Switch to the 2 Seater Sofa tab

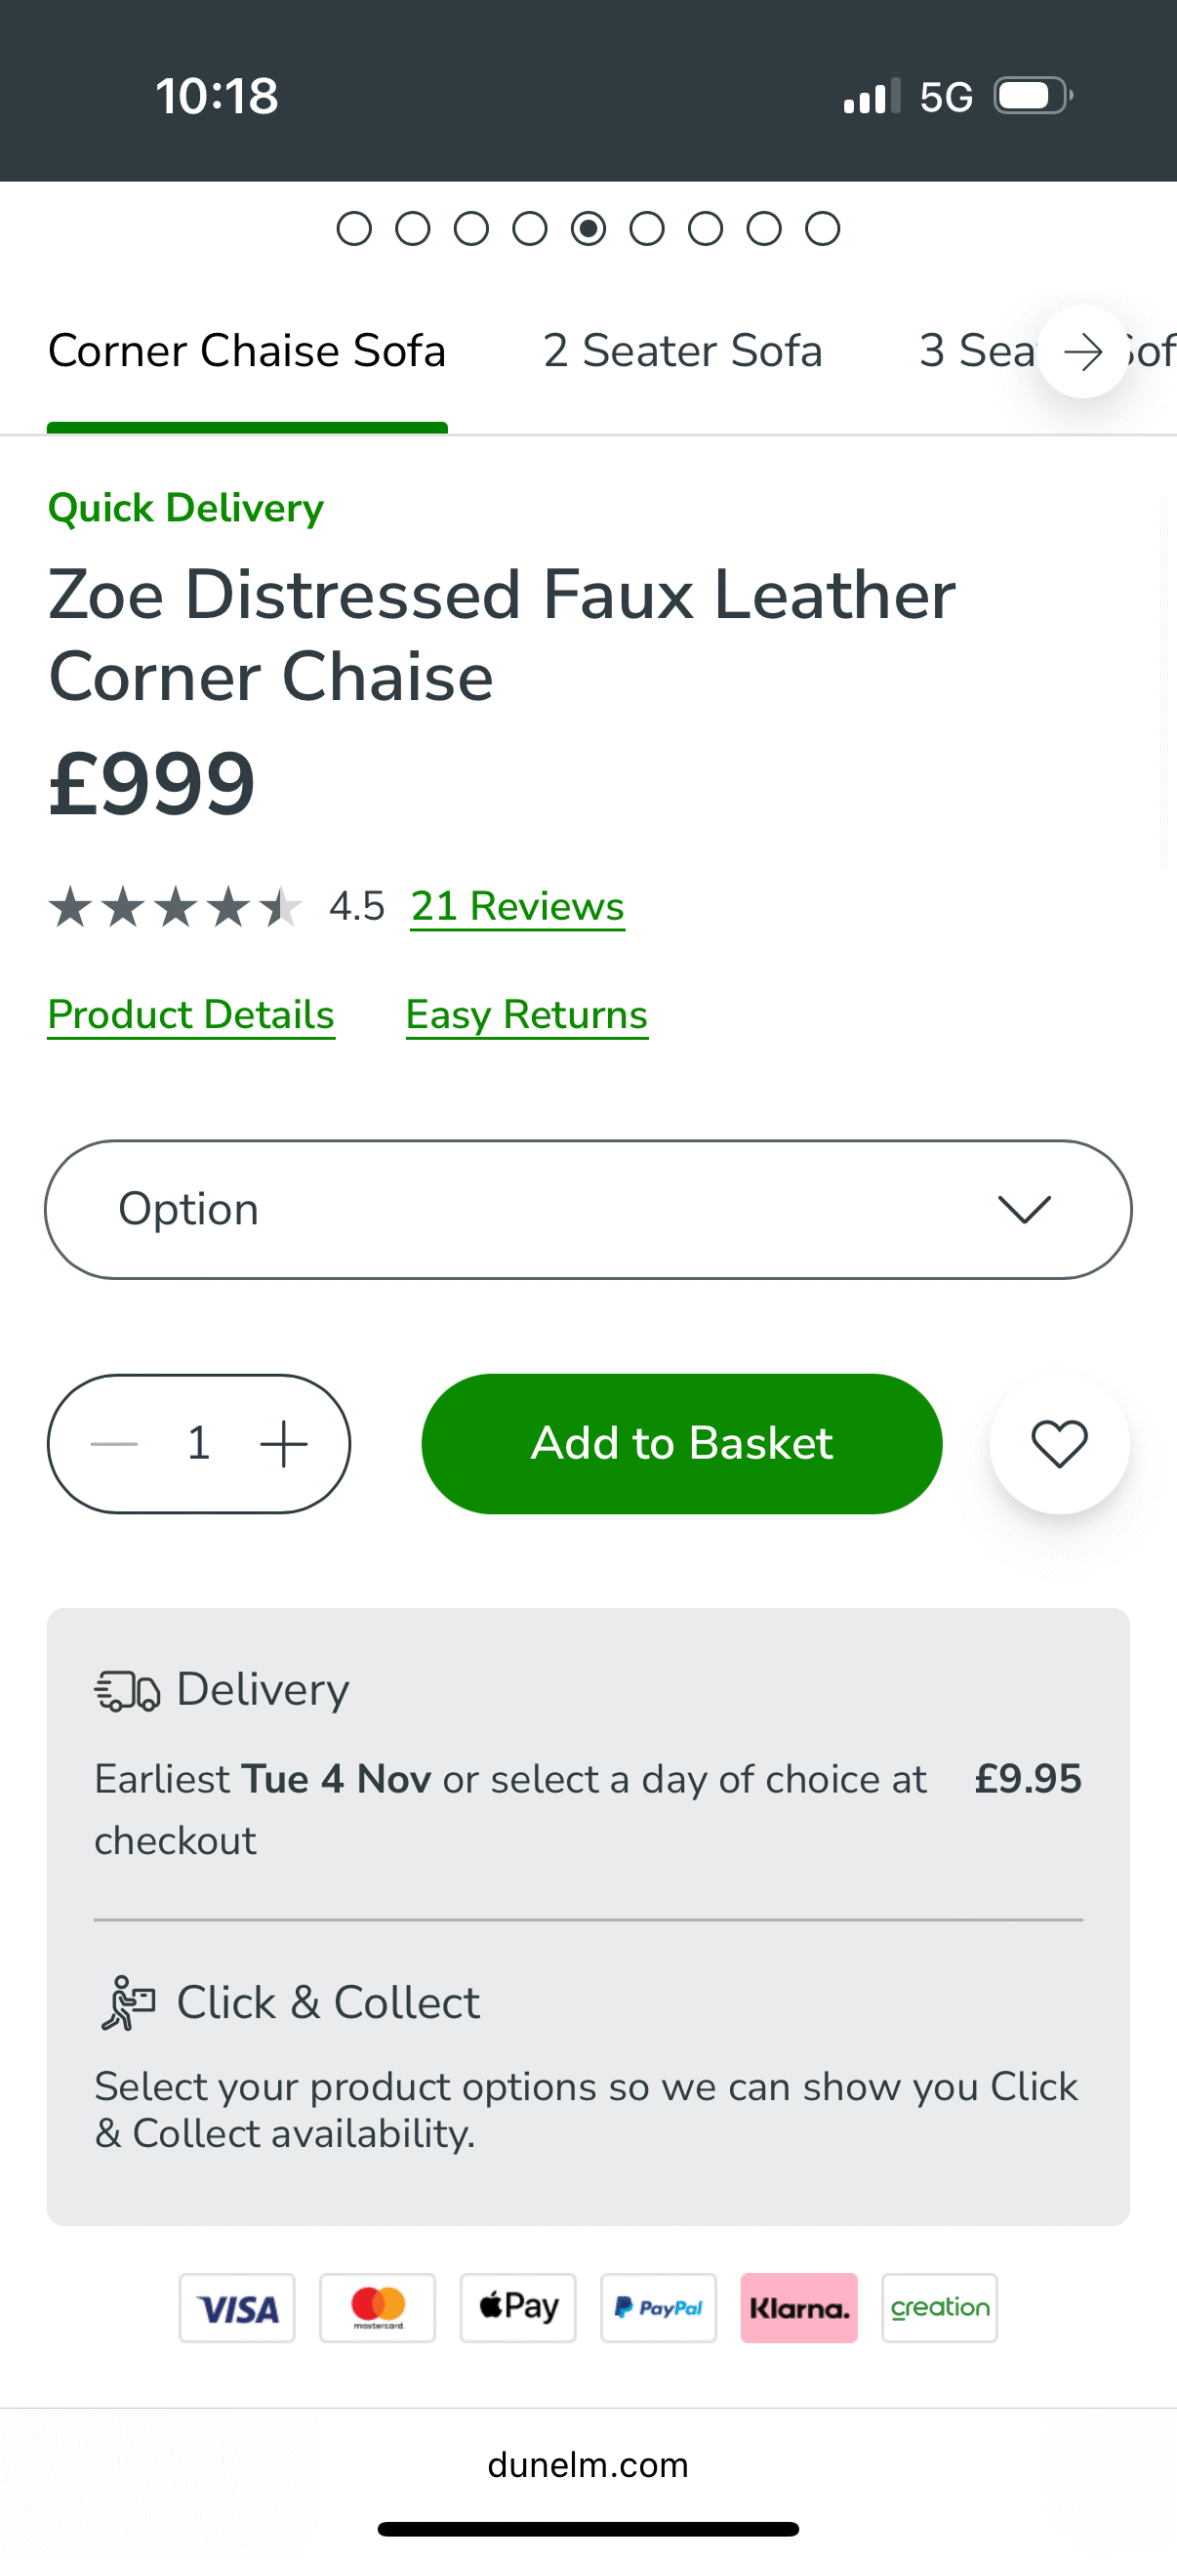pyautogui.click(x=682, y=351)
